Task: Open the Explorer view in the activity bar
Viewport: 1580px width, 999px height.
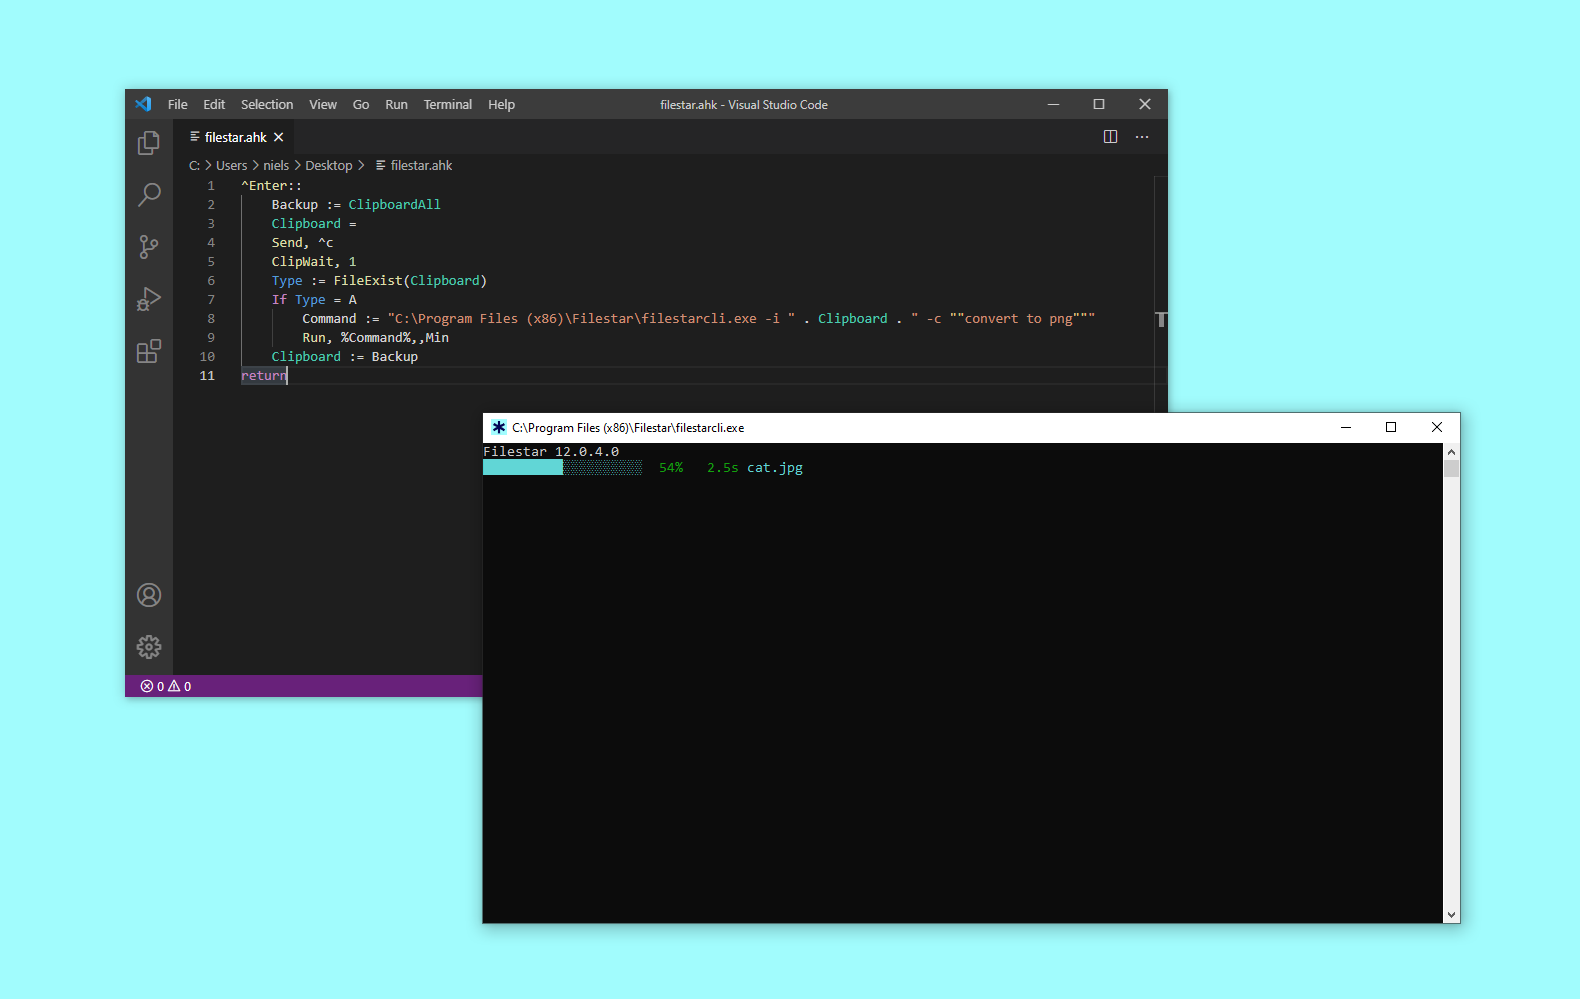Action: click(148, 143)
